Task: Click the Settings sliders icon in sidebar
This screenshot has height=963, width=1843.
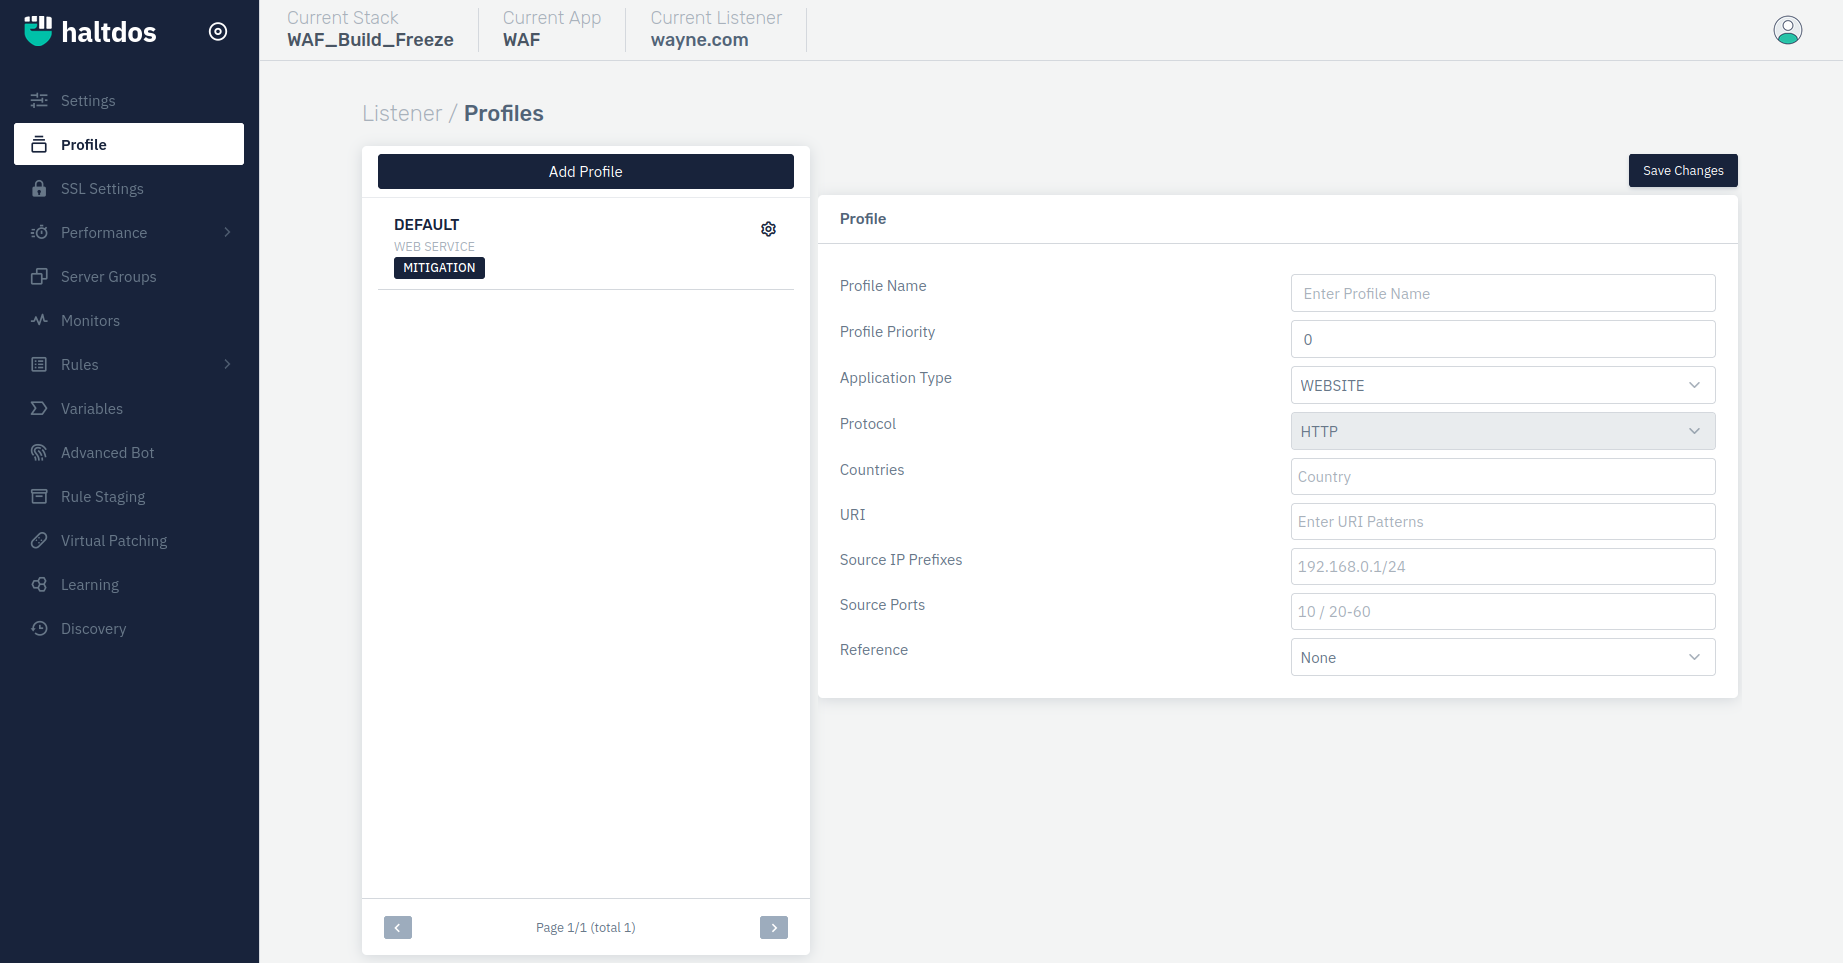Action: pos(39,100)
